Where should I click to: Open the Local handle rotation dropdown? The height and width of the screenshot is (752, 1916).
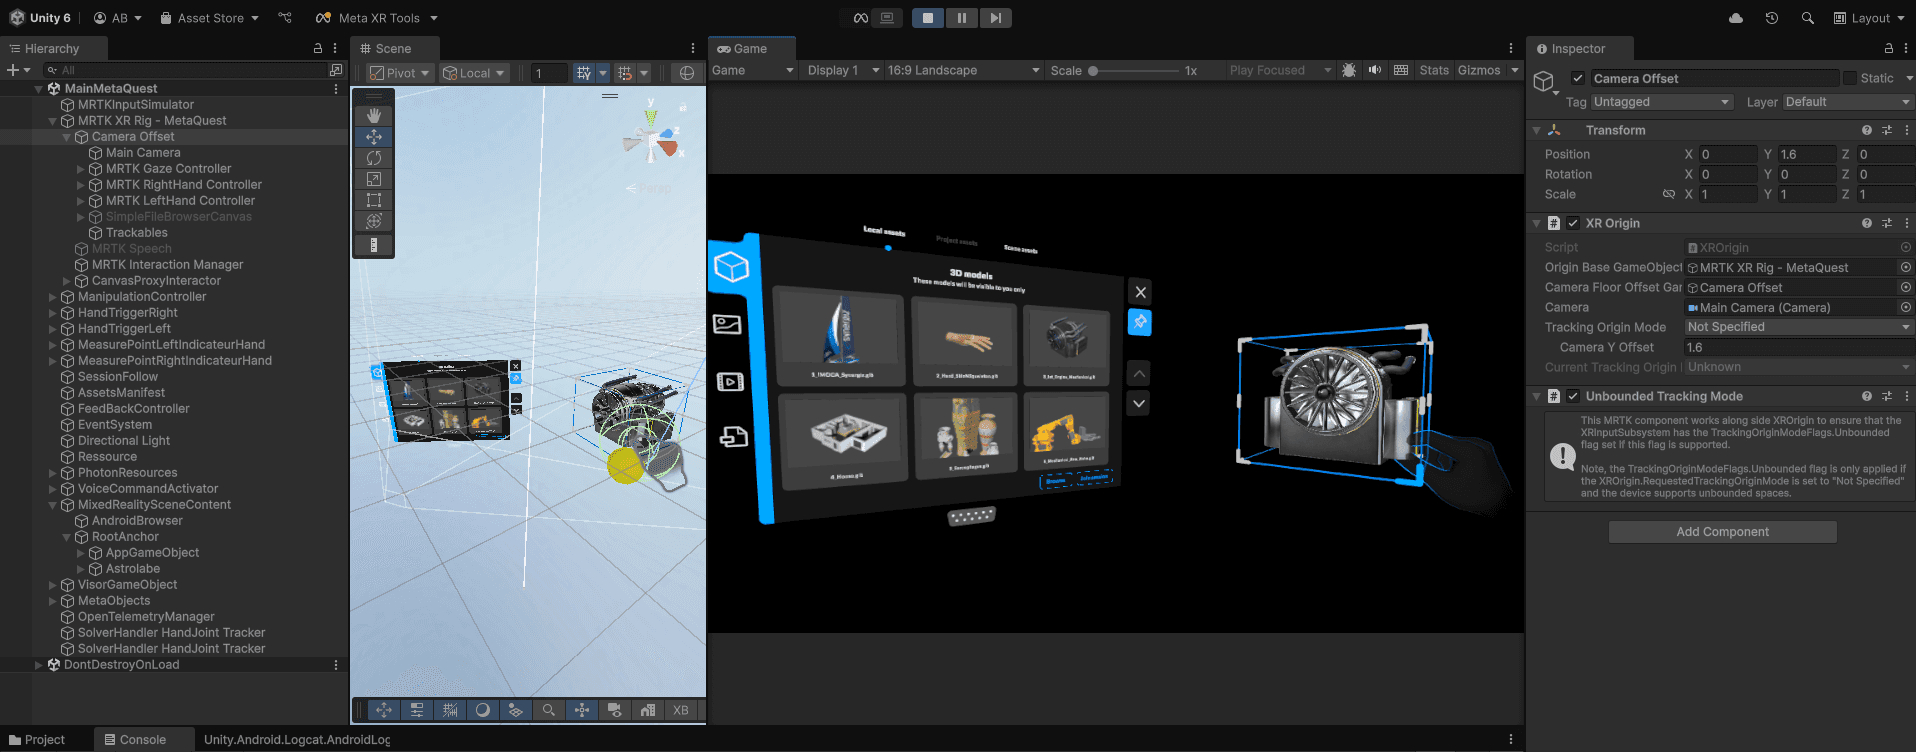[475, 73]
